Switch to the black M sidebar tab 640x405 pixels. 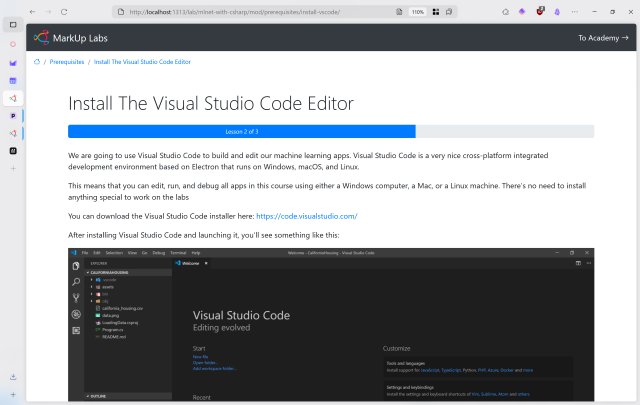pyautogui.click(x=13, y=151)
